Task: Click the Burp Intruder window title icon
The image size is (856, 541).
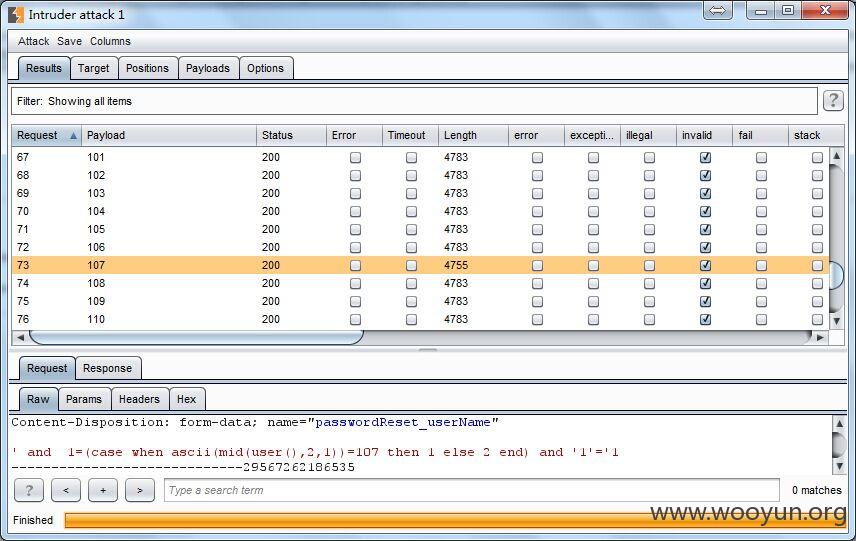Action: pos(16,15)
